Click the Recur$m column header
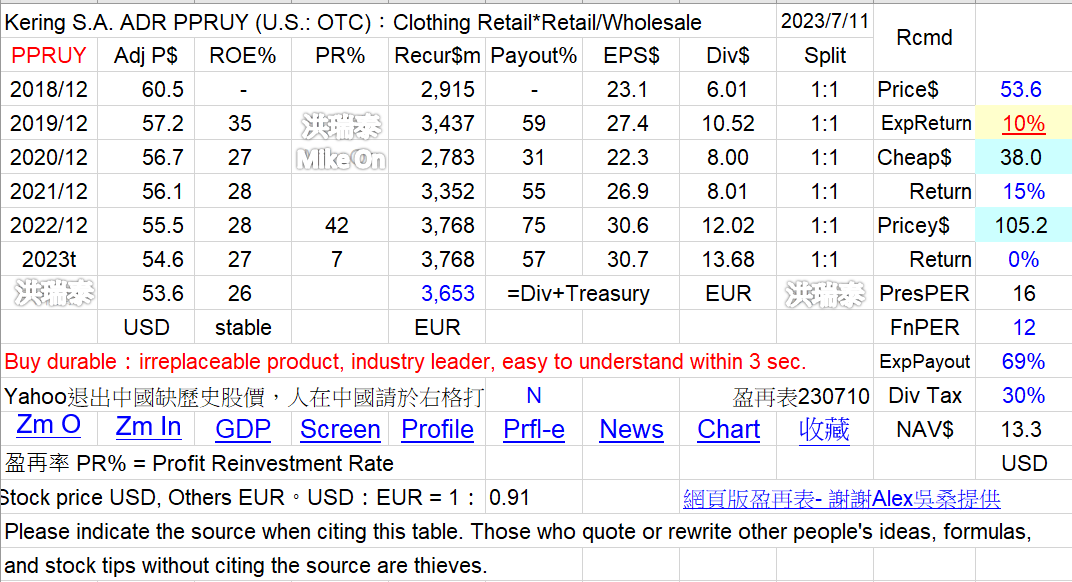Screen dimensions: 1072x582 438,55
